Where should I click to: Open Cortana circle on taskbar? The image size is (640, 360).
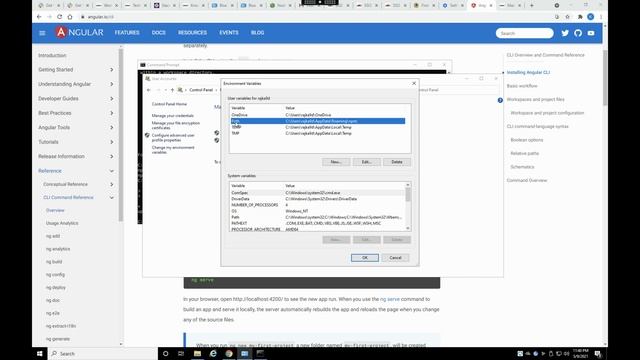point(165,353)
